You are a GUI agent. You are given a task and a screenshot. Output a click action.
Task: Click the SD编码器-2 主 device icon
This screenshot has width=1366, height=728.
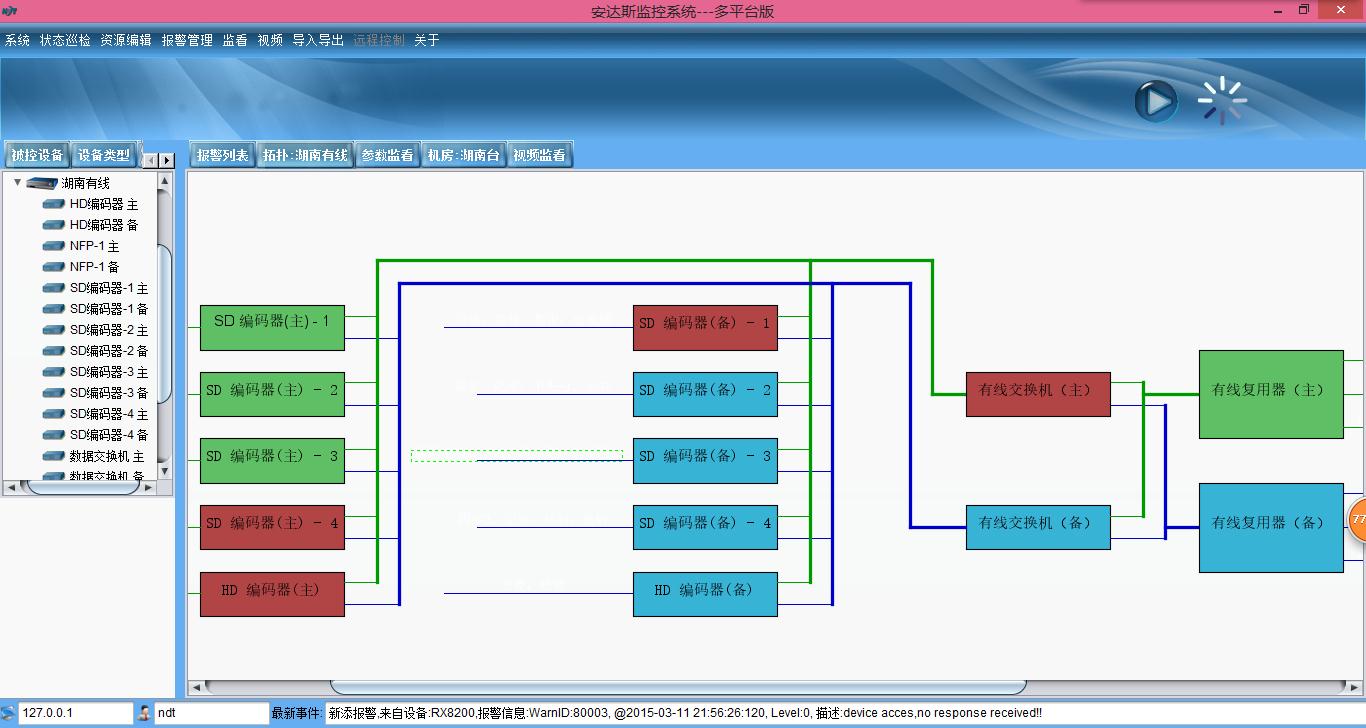coord(54,330)
